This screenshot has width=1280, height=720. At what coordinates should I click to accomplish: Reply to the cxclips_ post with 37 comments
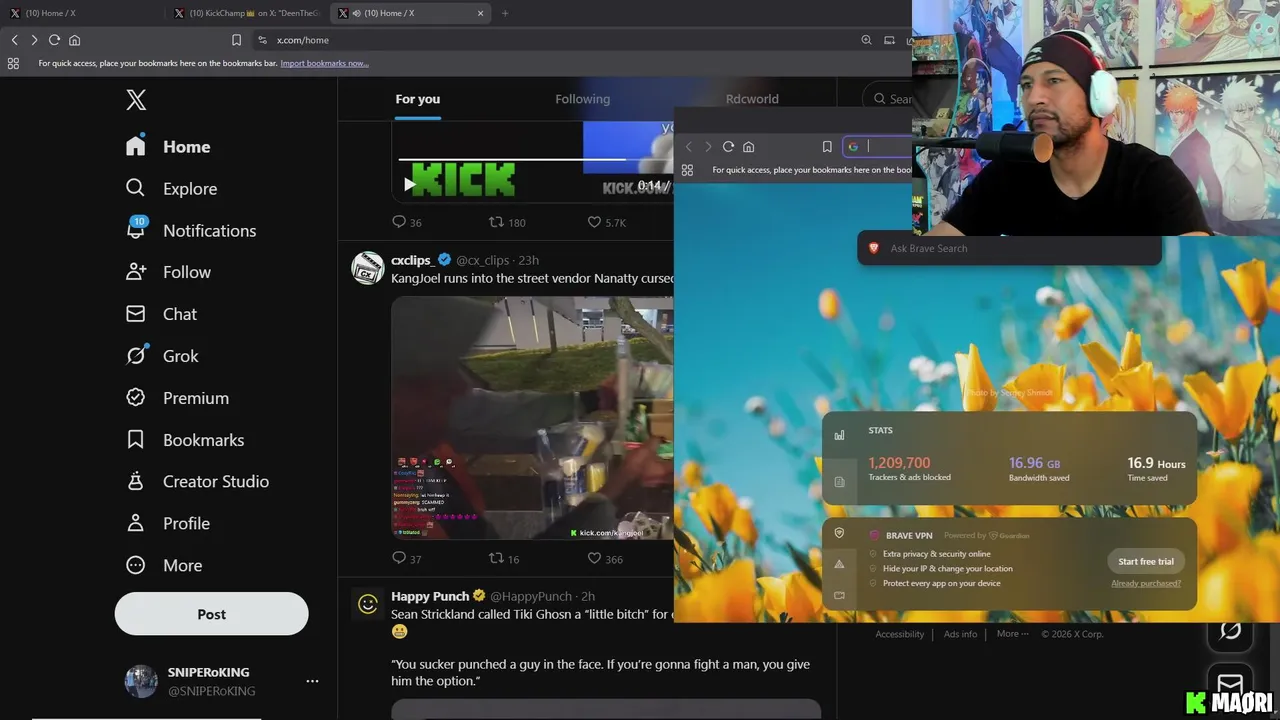tap(407, 559)
